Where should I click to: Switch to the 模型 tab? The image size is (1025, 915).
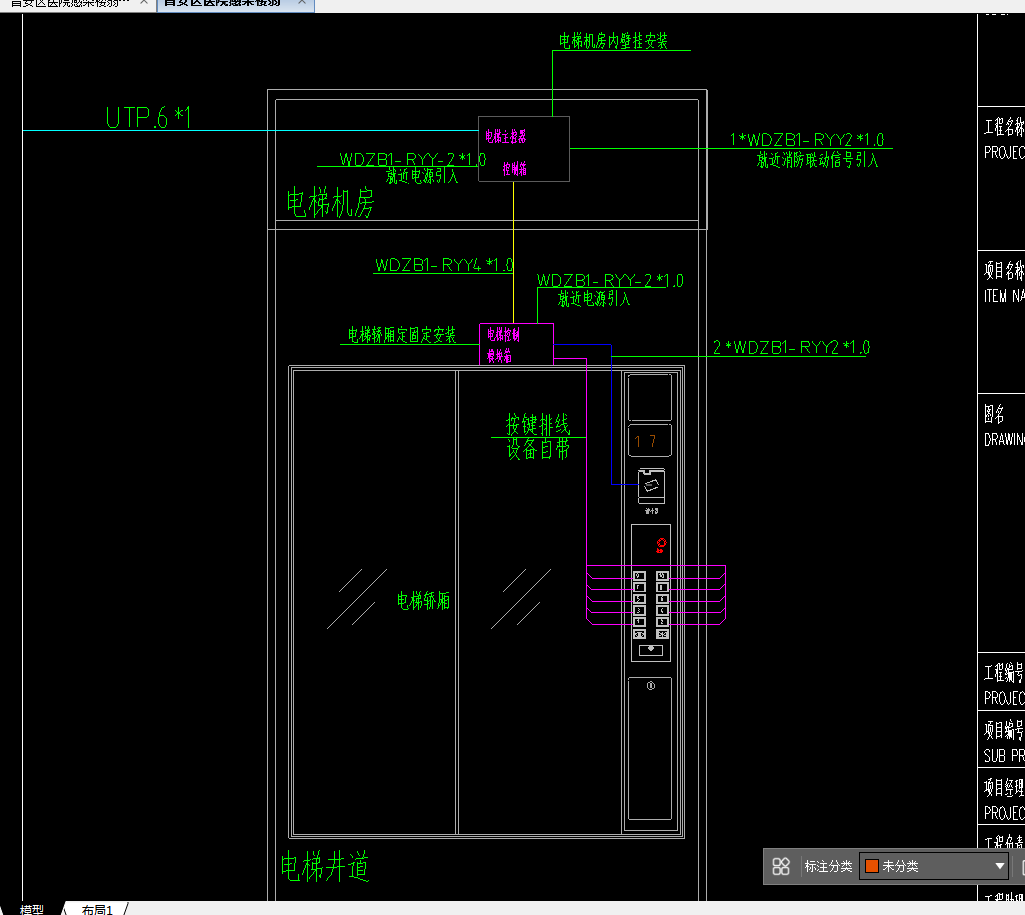point(31,909)
